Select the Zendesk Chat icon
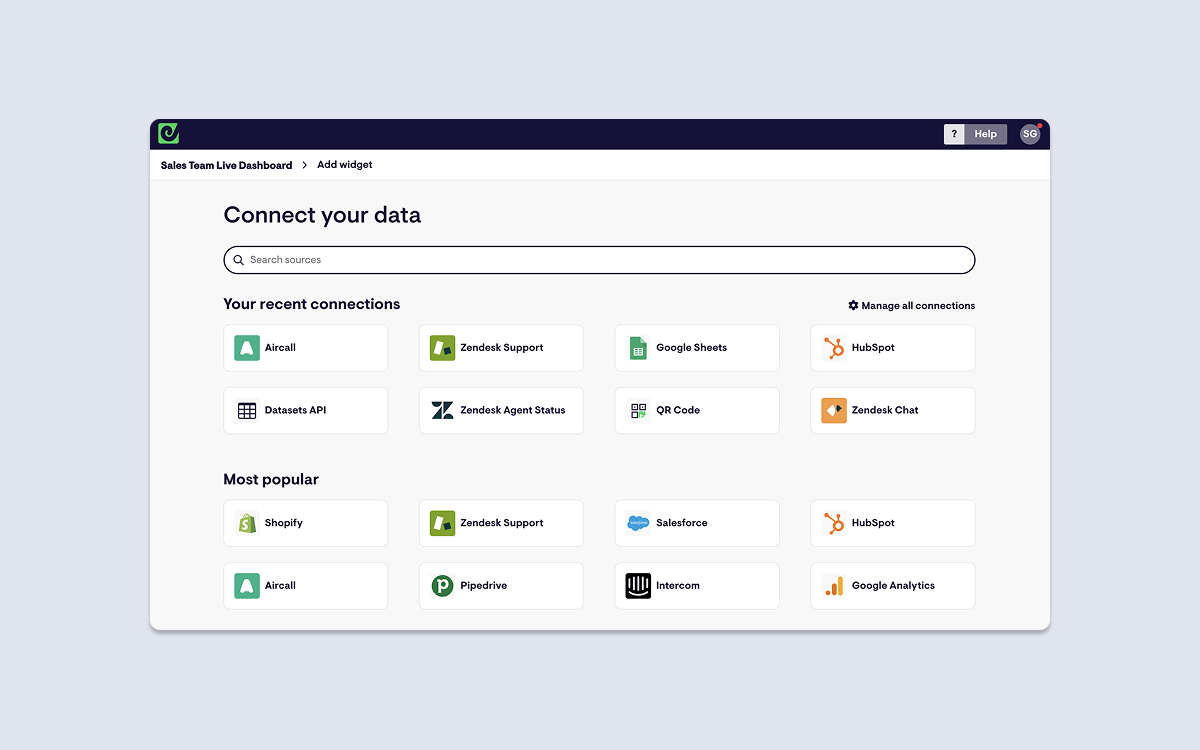 (834, 411)
